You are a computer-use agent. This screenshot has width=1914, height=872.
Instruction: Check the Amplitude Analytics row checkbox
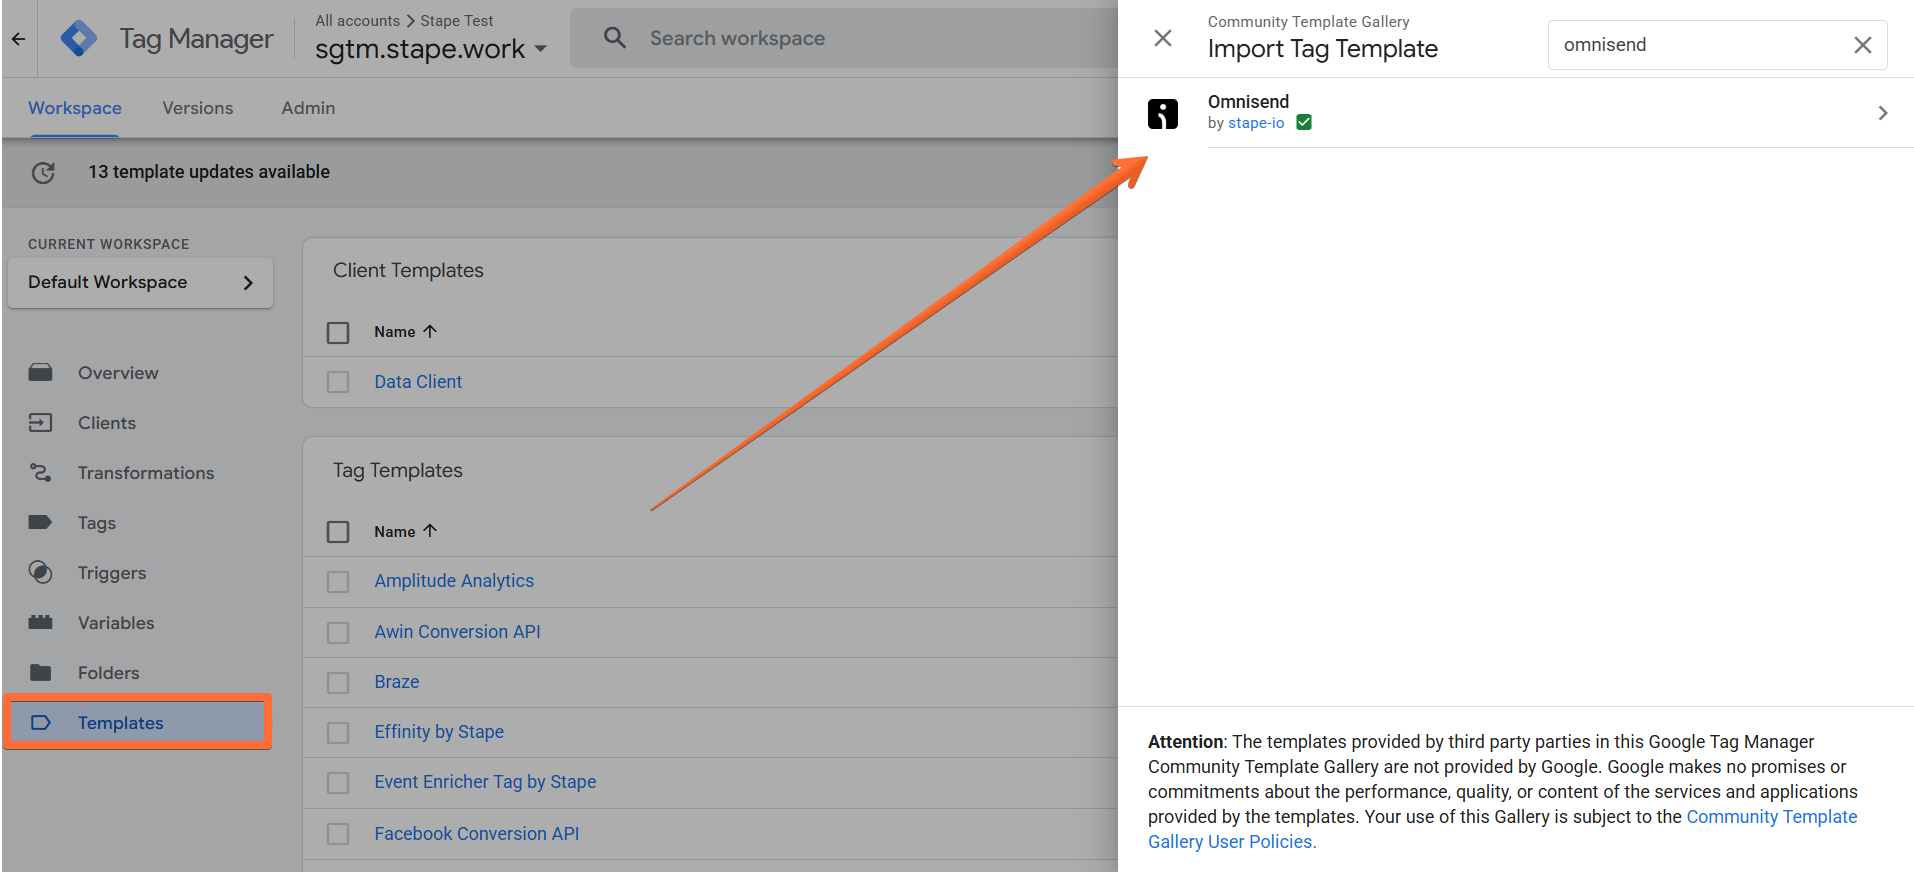(x=338, y=582)
